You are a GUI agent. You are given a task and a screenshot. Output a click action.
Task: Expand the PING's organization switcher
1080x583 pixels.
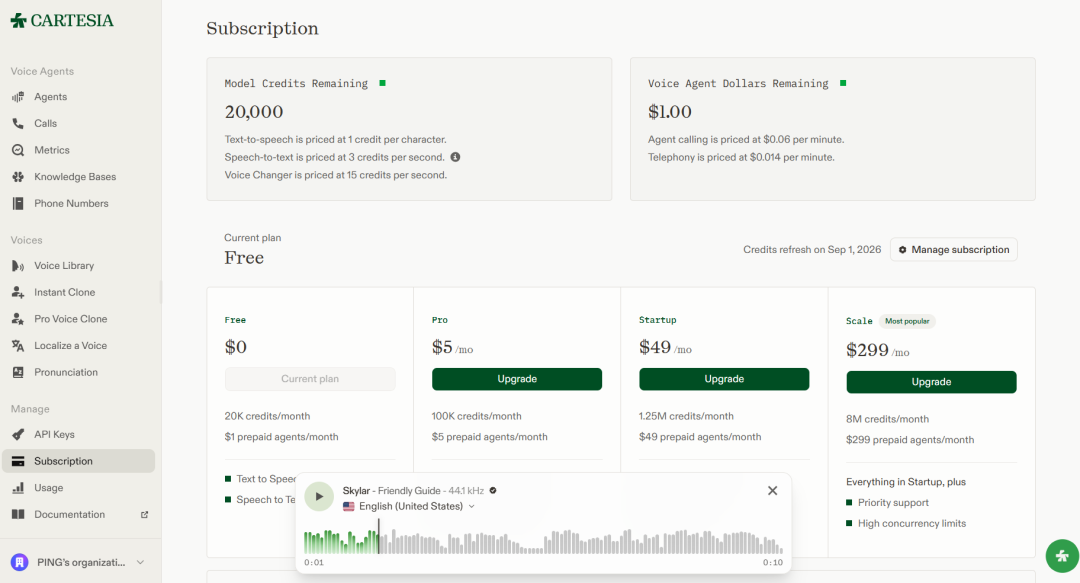(81, 562)
